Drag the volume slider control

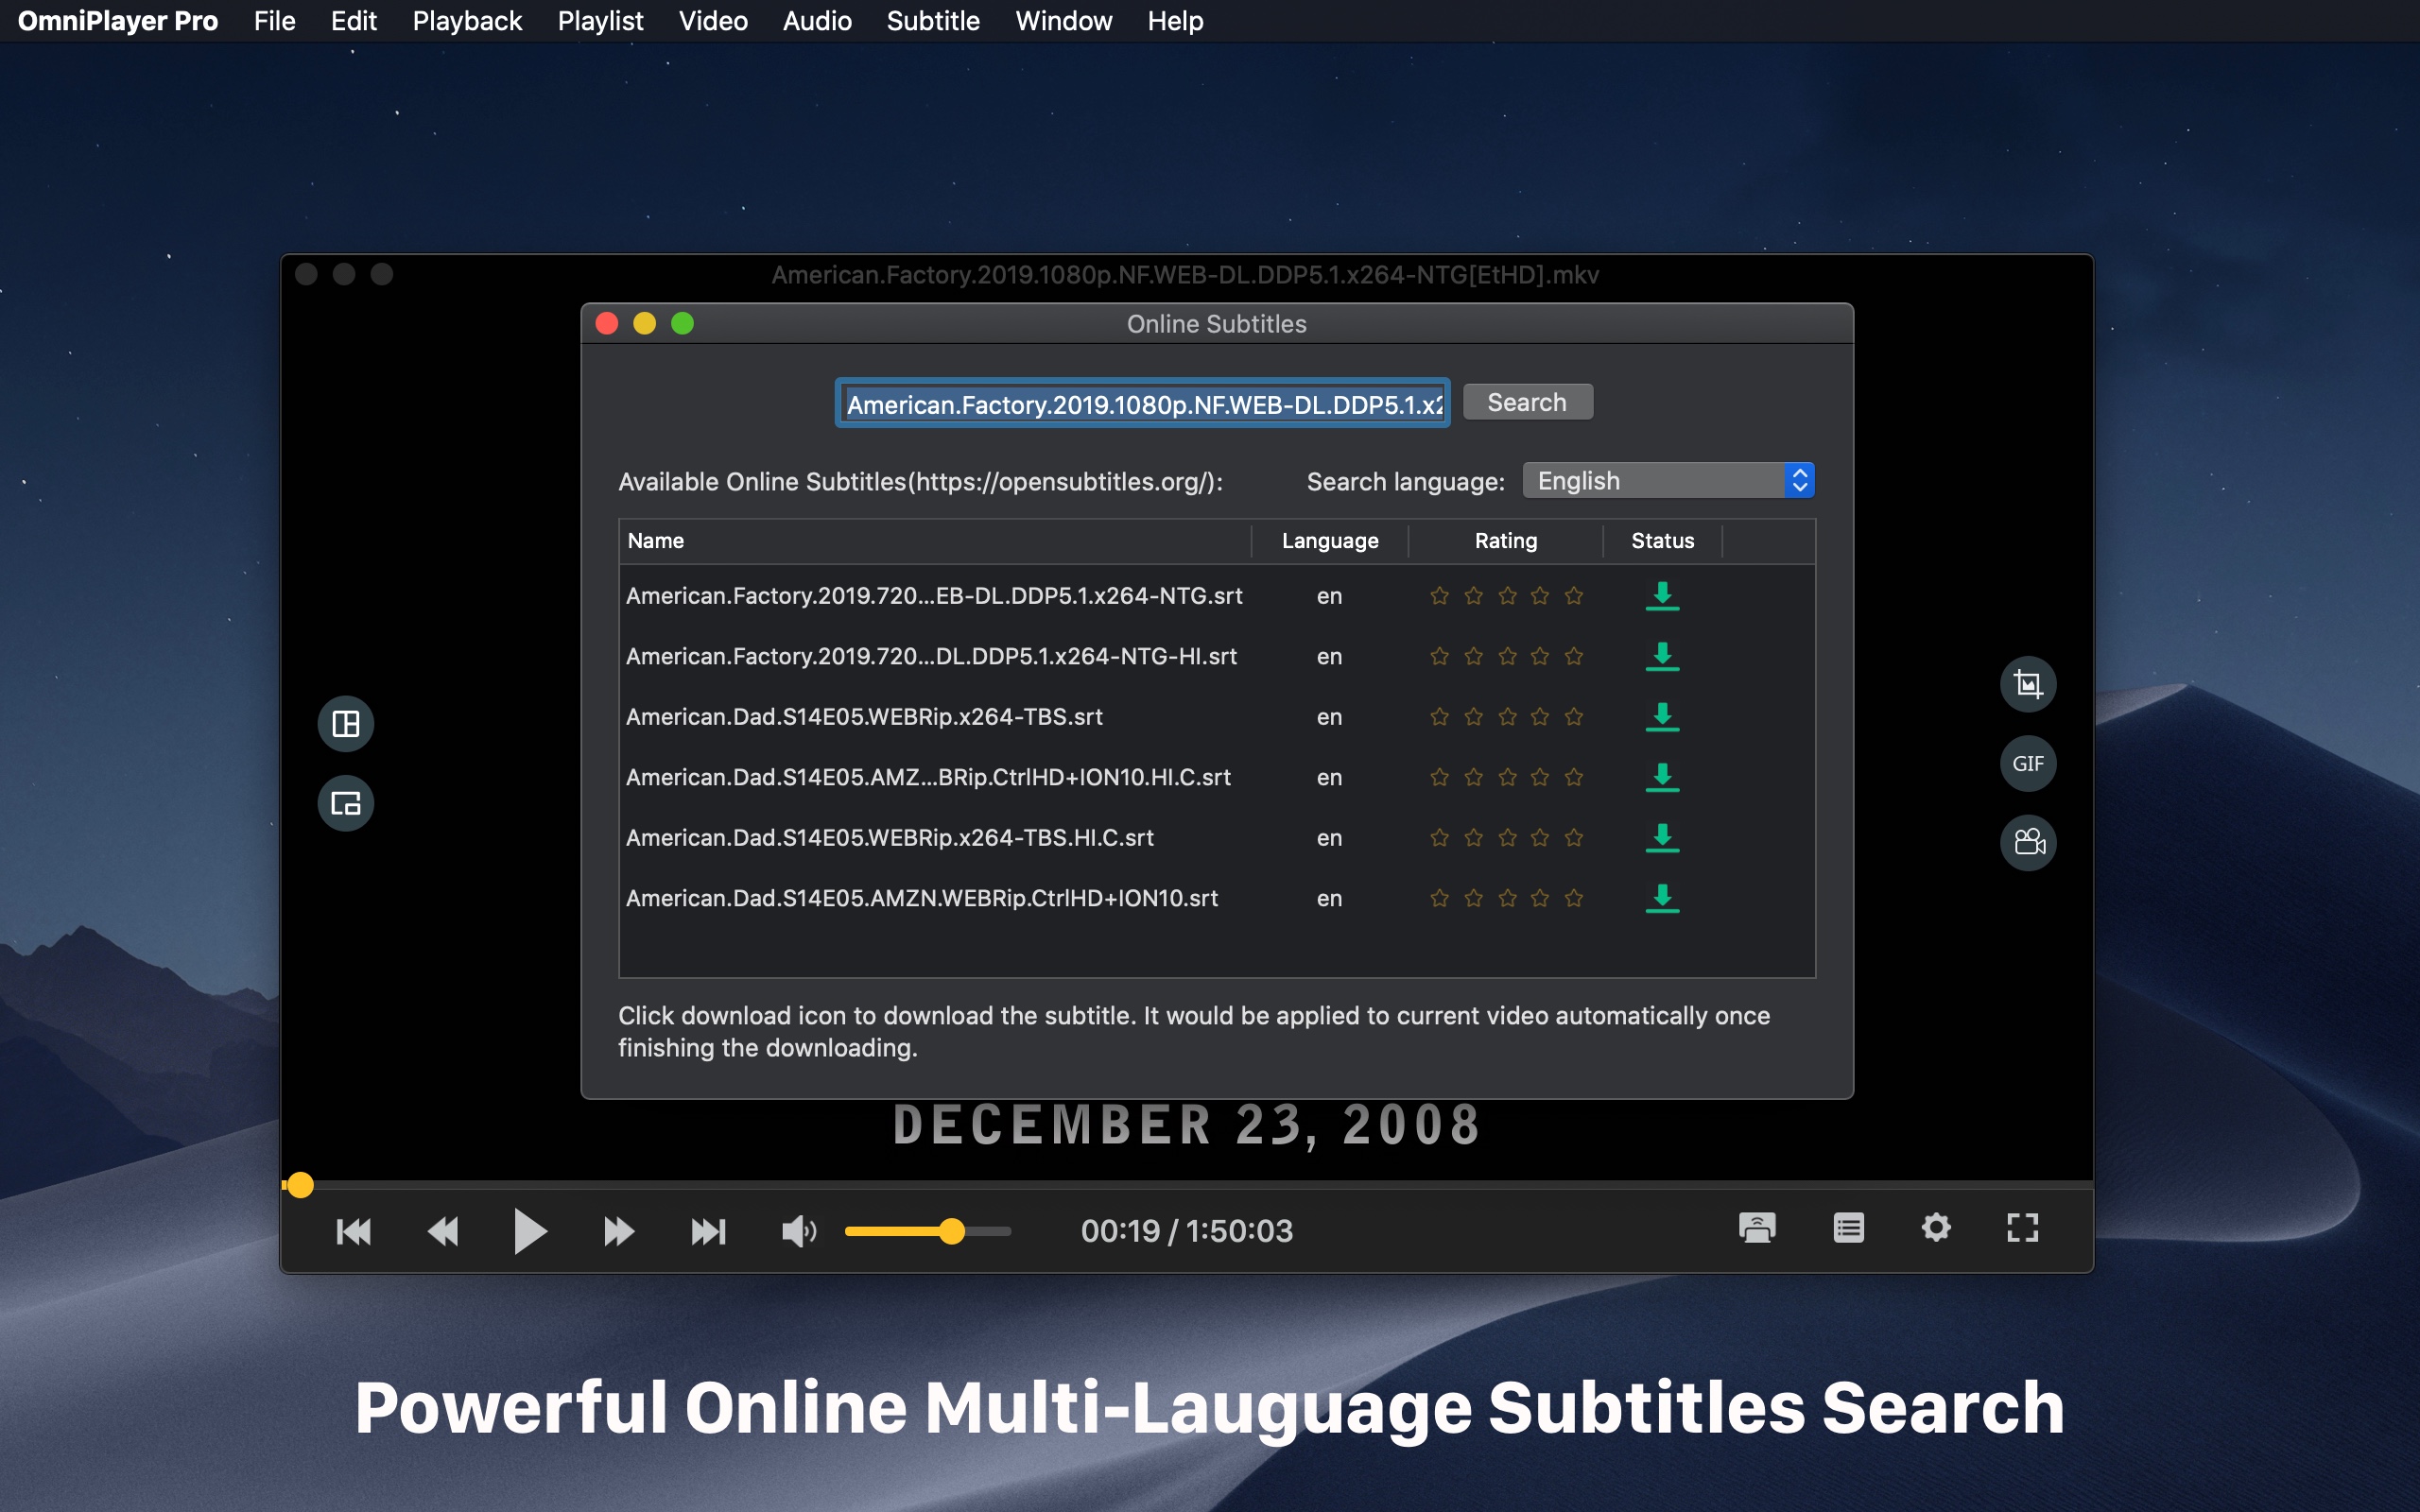(x=948, y=1229)
